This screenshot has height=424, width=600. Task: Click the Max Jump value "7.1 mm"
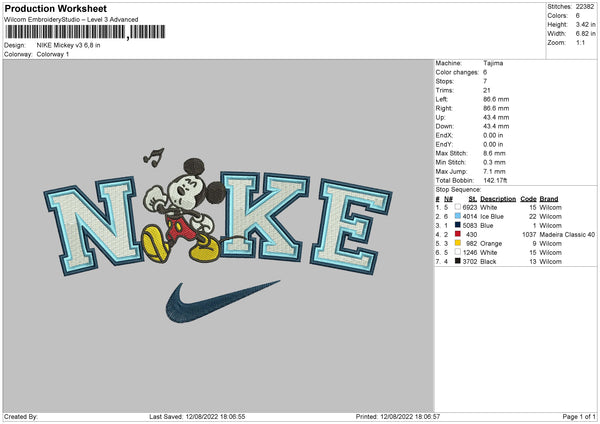[x=494, y=171]
